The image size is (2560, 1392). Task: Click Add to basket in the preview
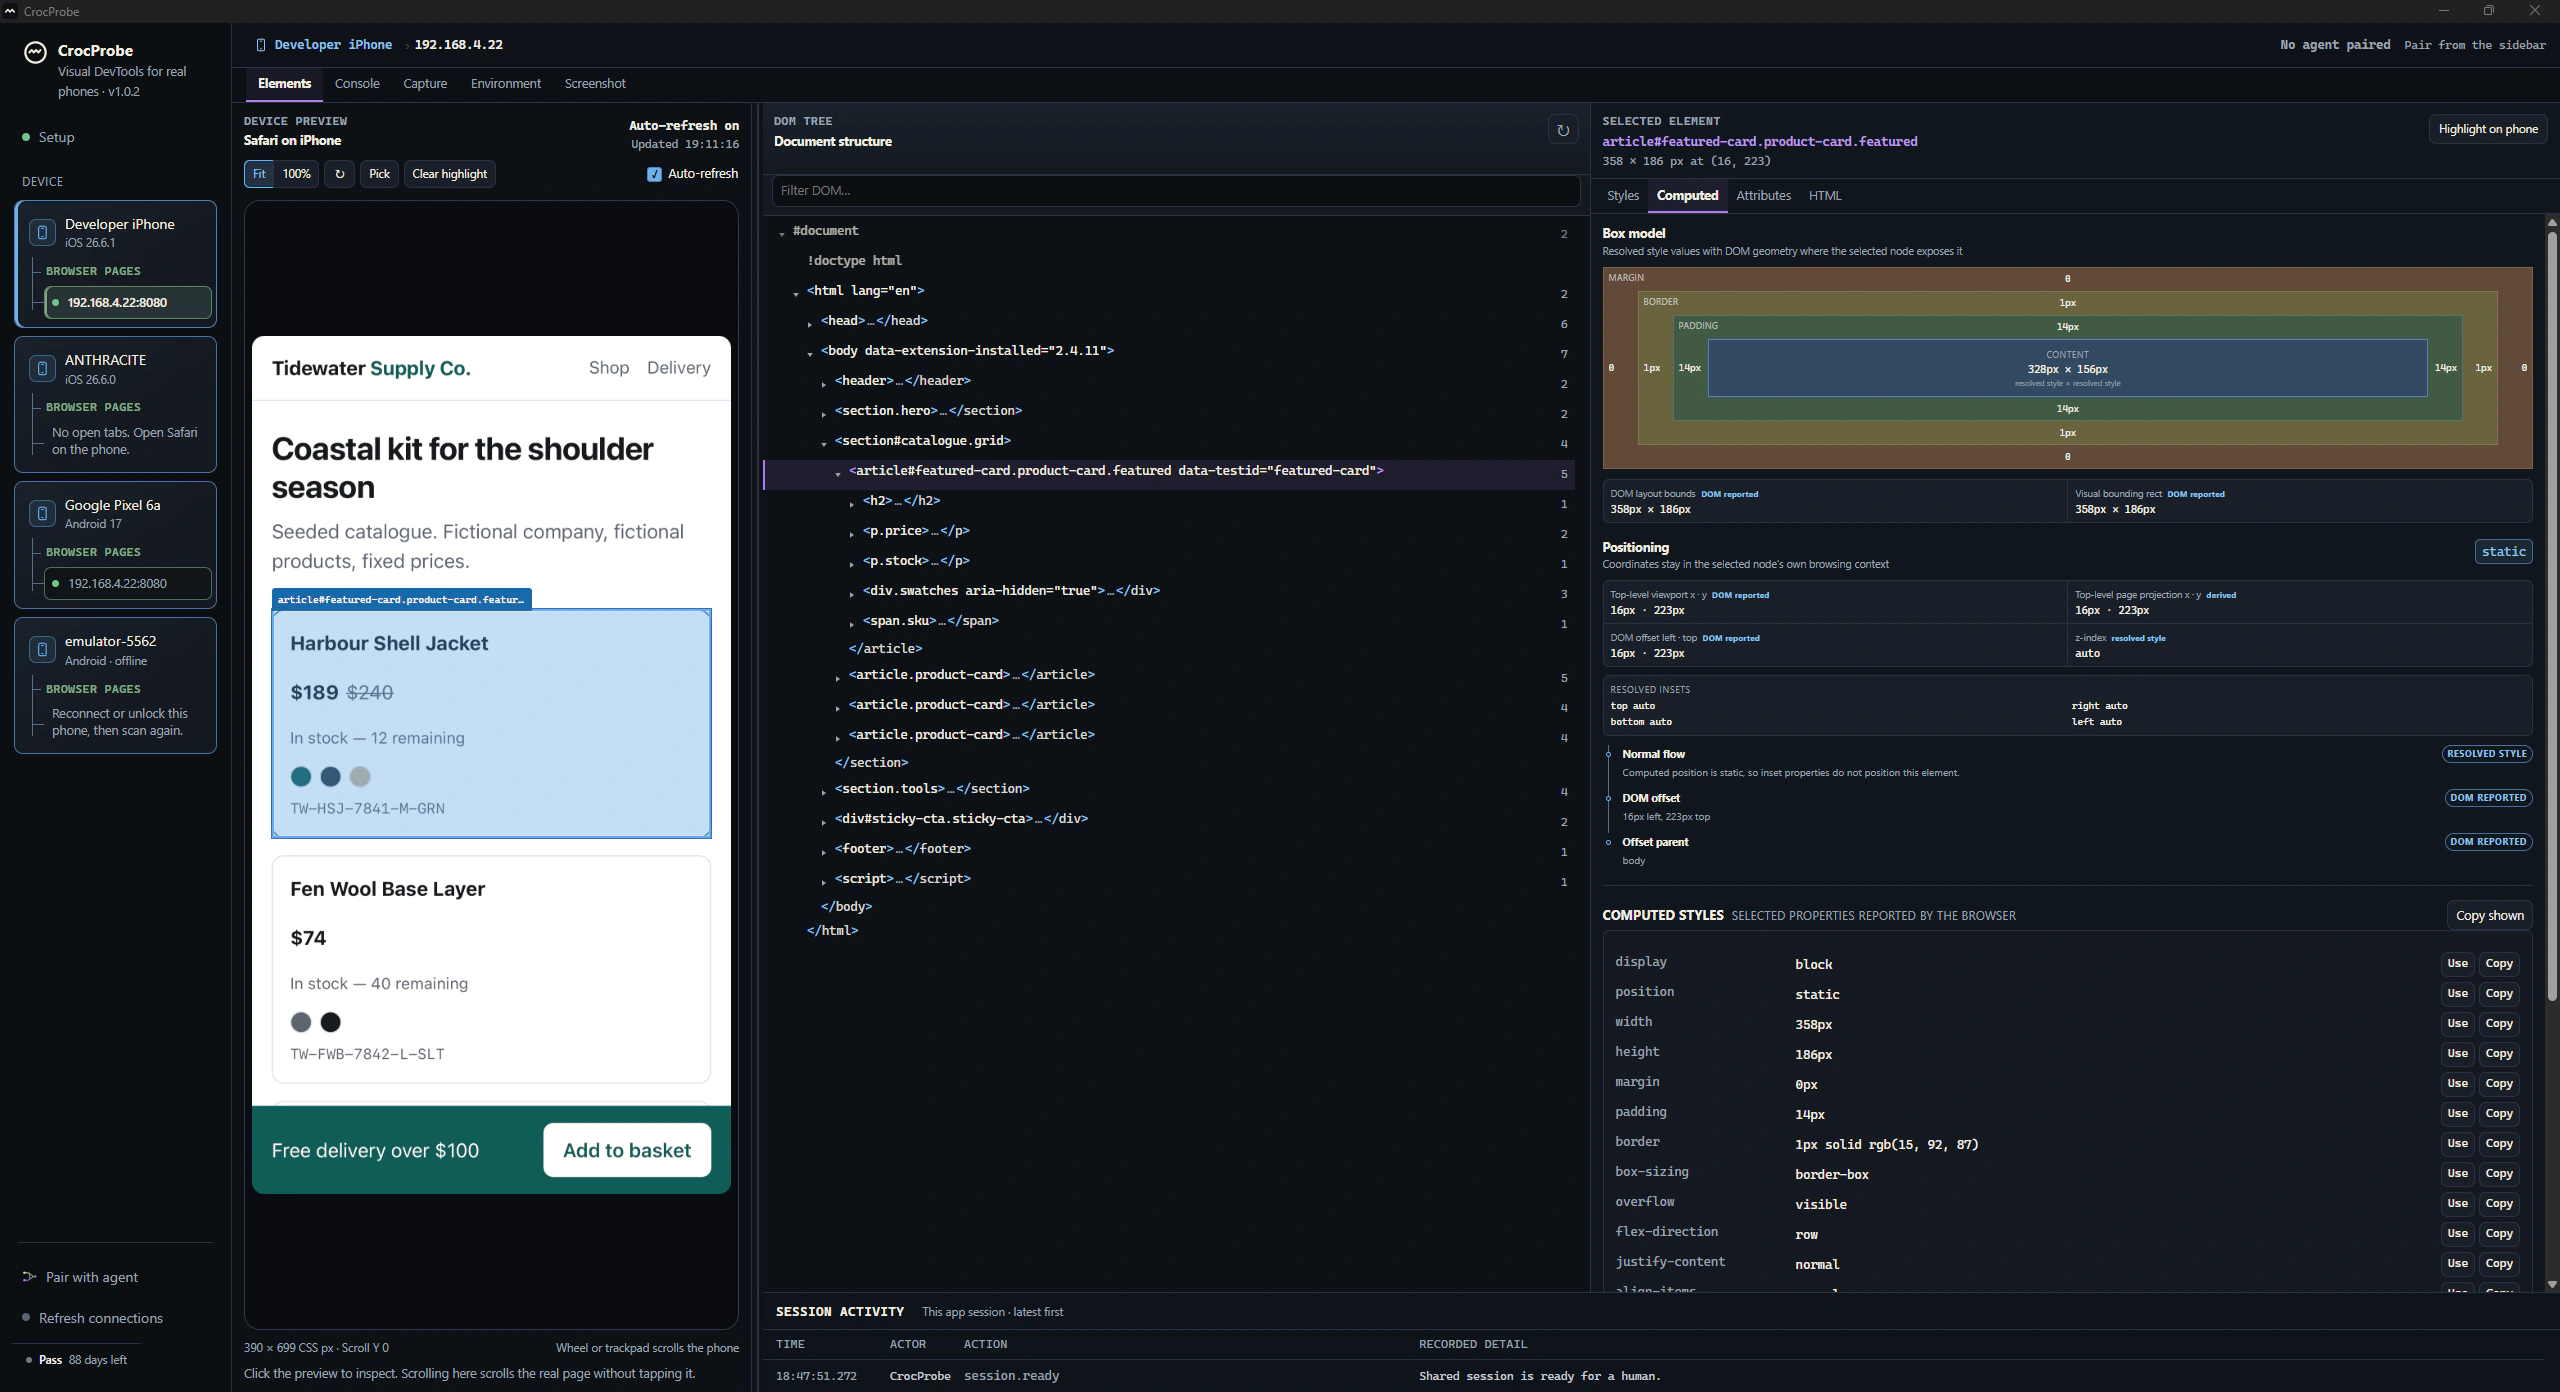point(627,1150)
